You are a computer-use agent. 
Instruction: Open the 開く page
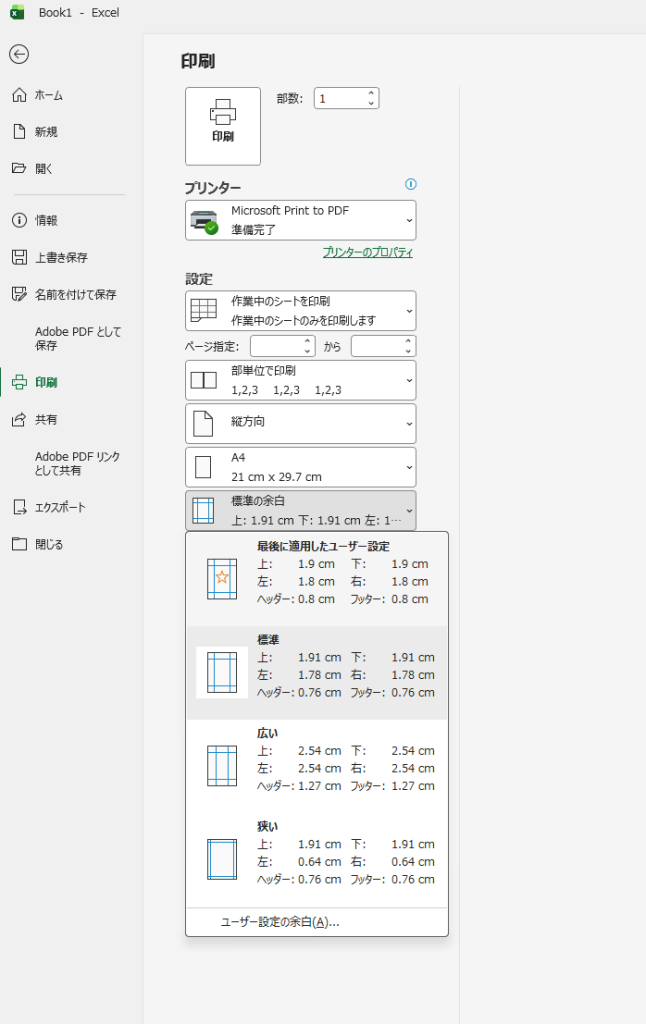pyautogui.click(x=43, y=169)
